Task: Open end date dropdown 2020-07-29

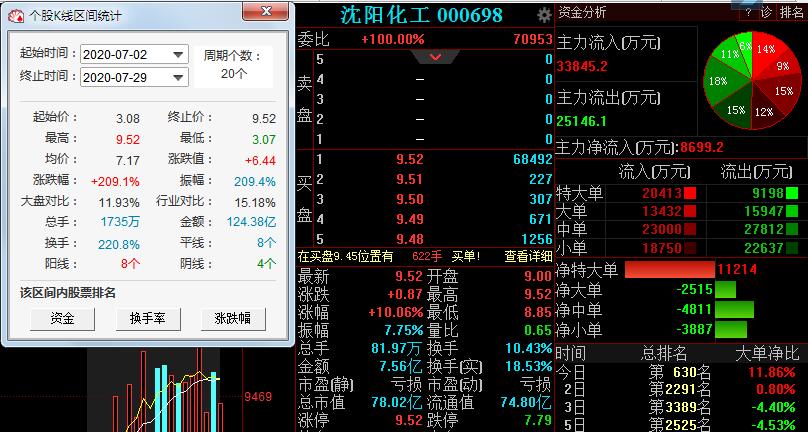Action: tap(134, 77)
